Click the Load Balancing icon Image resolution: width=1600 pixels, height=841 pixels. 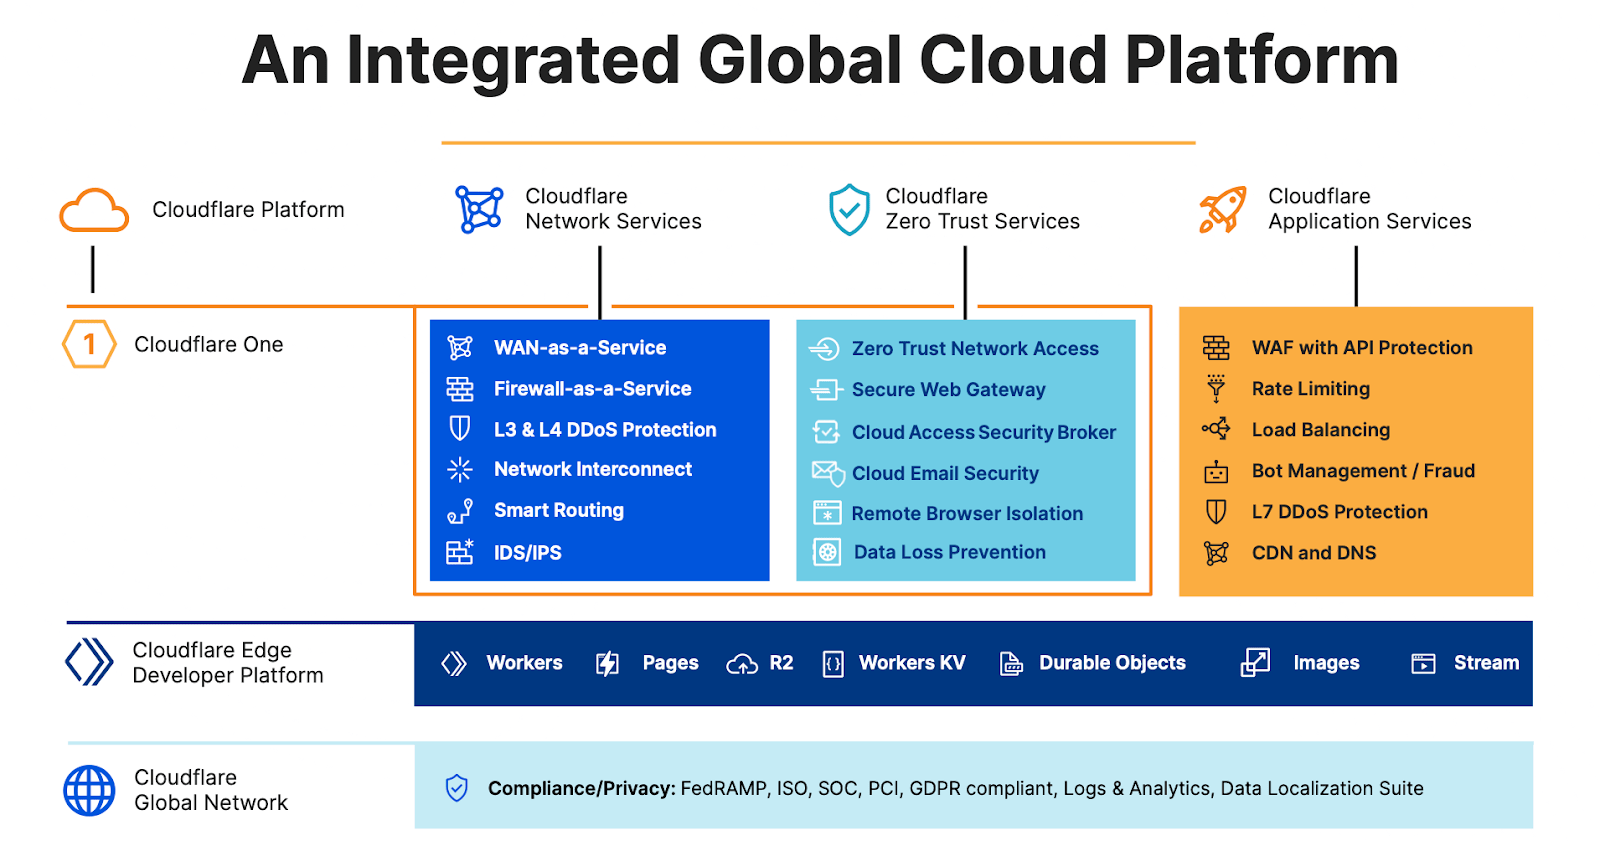coord(1216,429)
